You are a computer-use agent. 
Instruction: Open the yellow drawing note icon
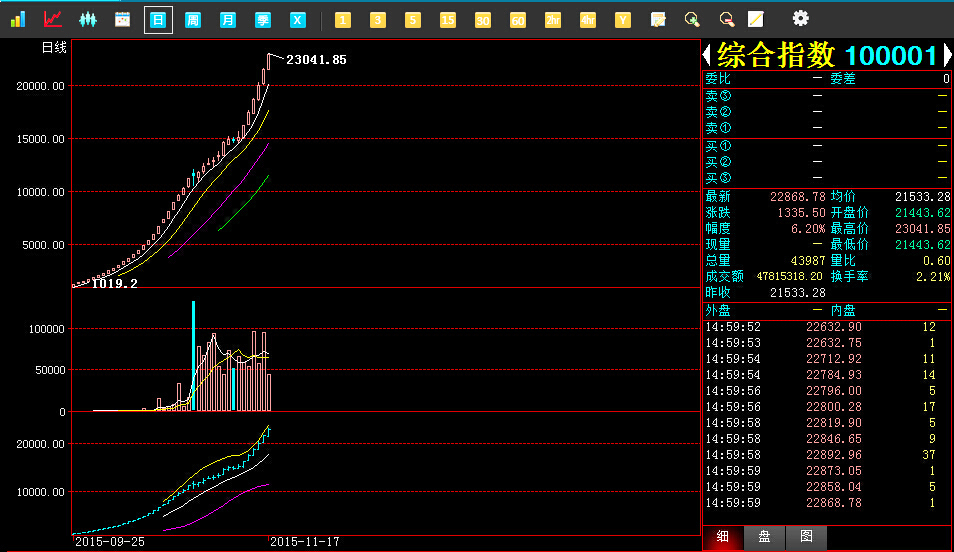756,19
